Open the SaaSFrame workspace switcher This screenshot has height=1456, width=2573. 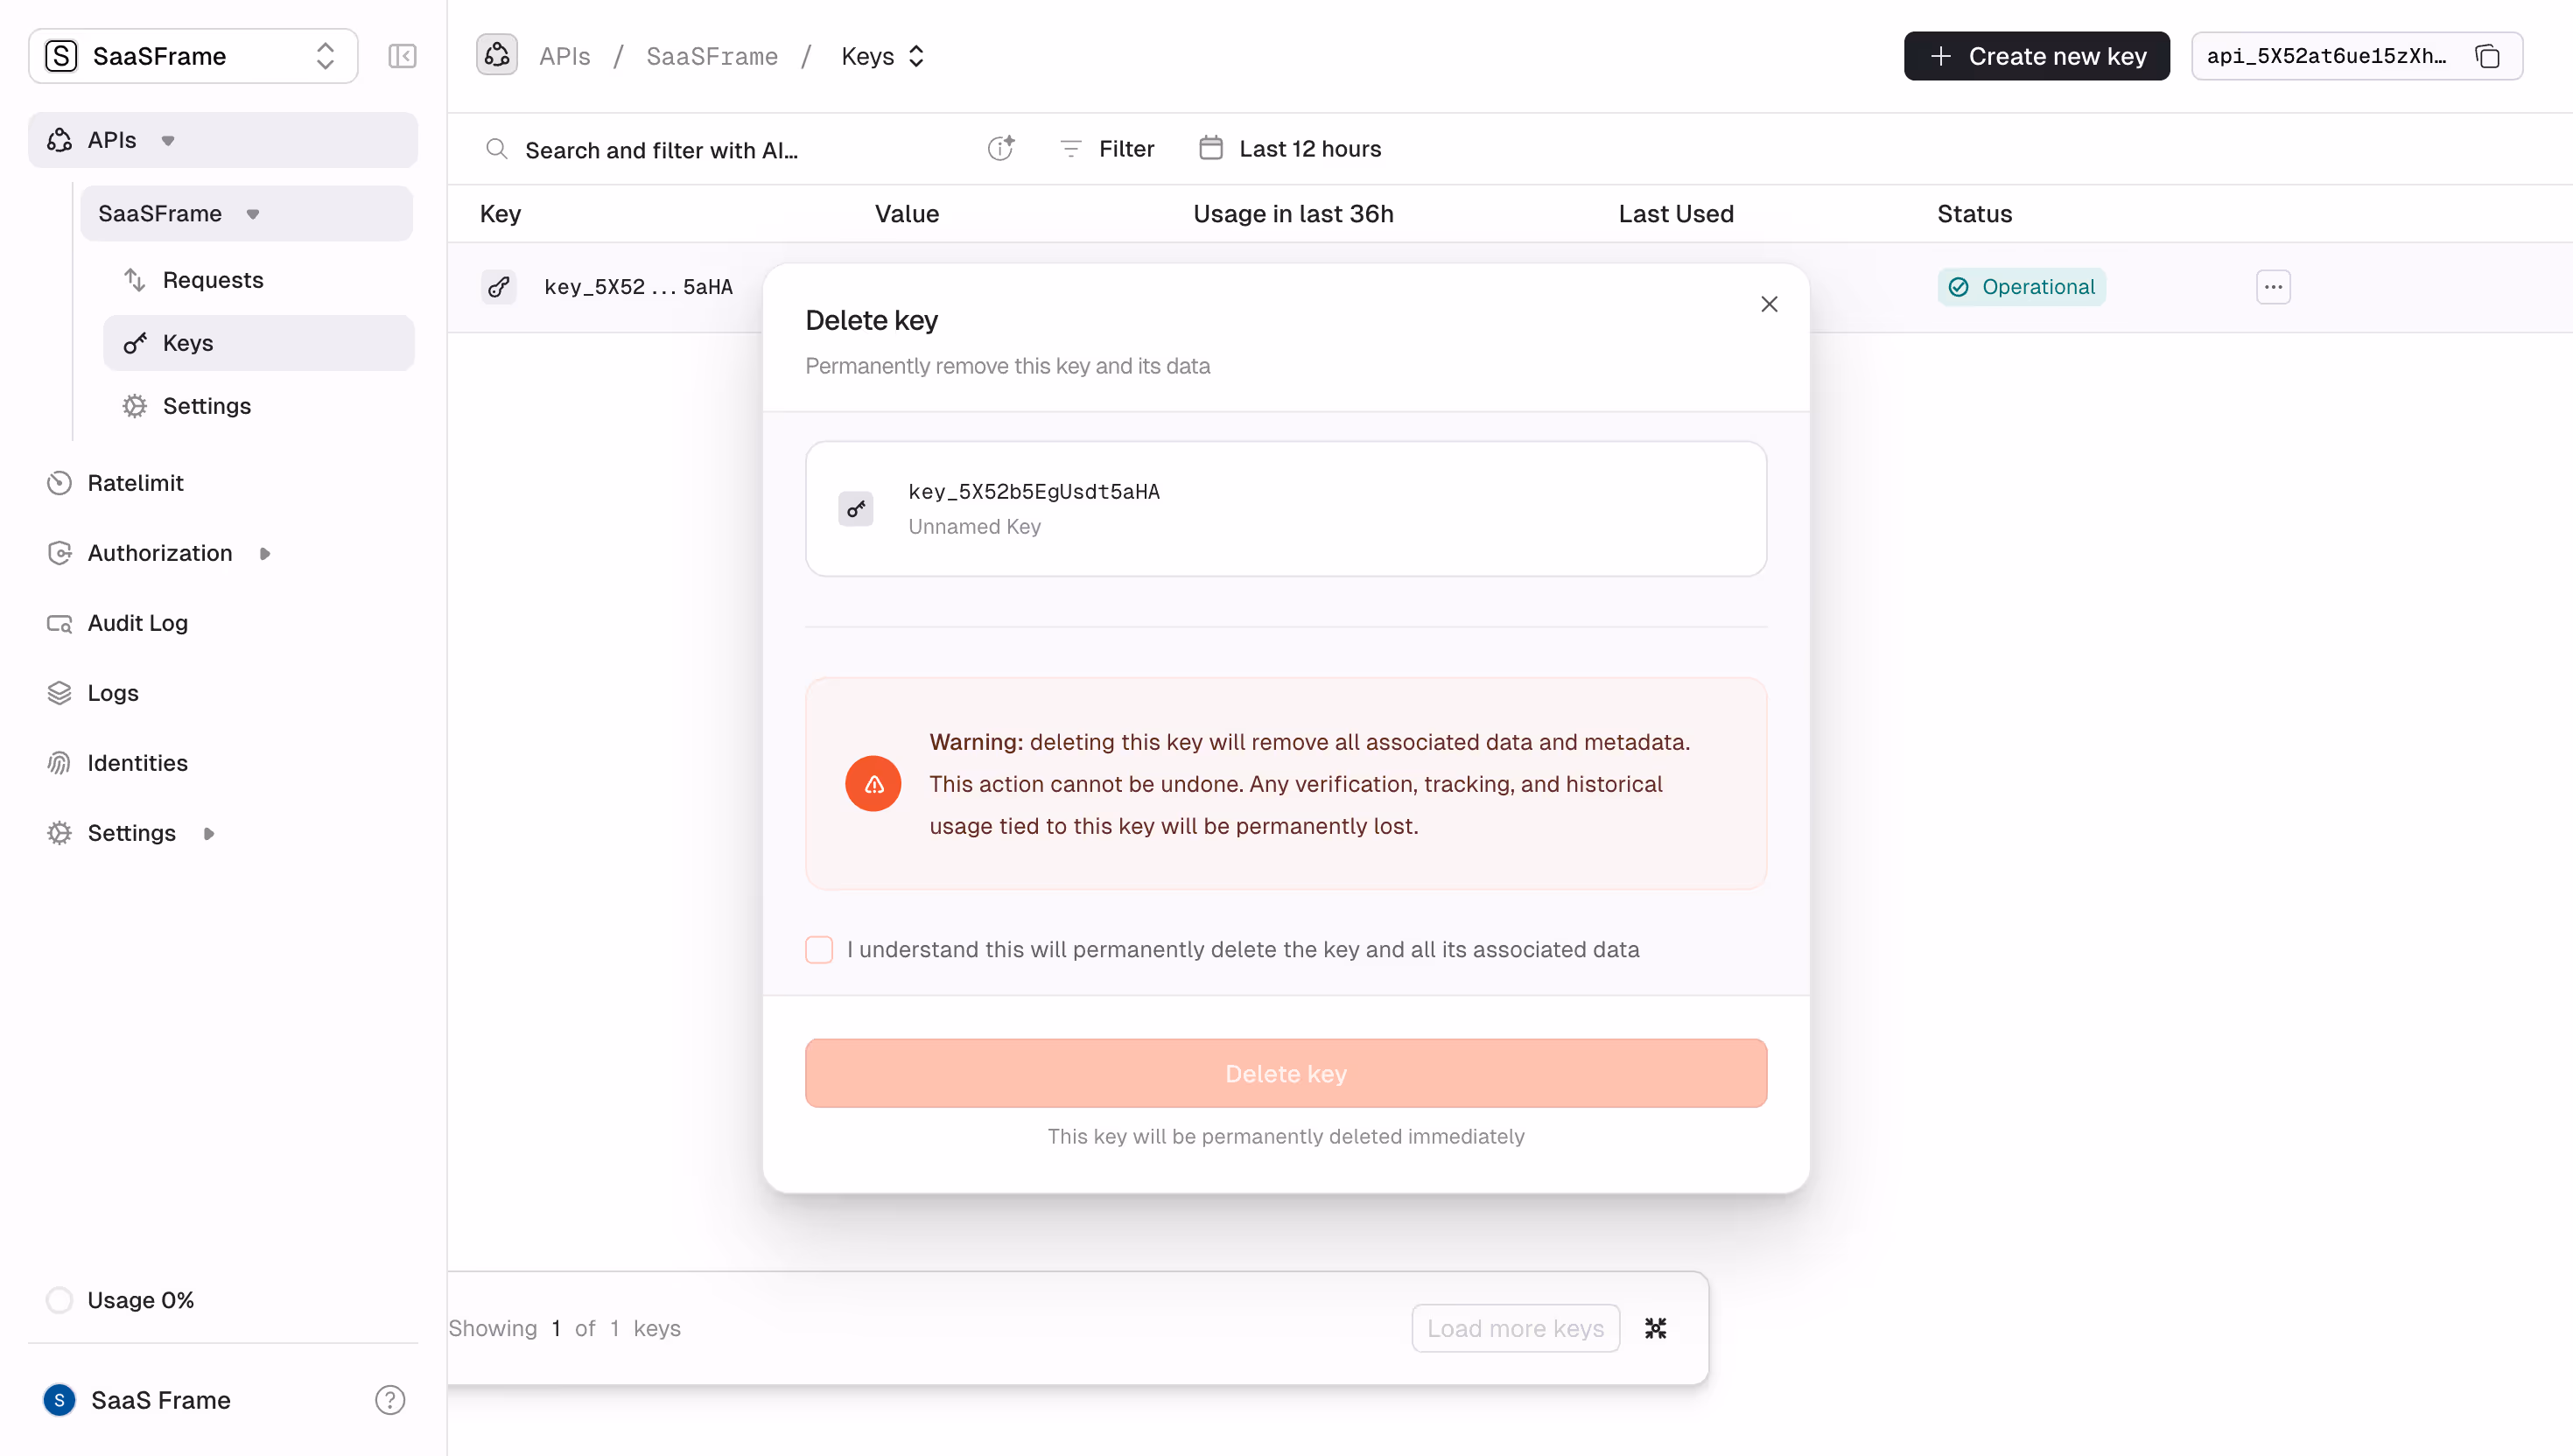click(193, 56)
